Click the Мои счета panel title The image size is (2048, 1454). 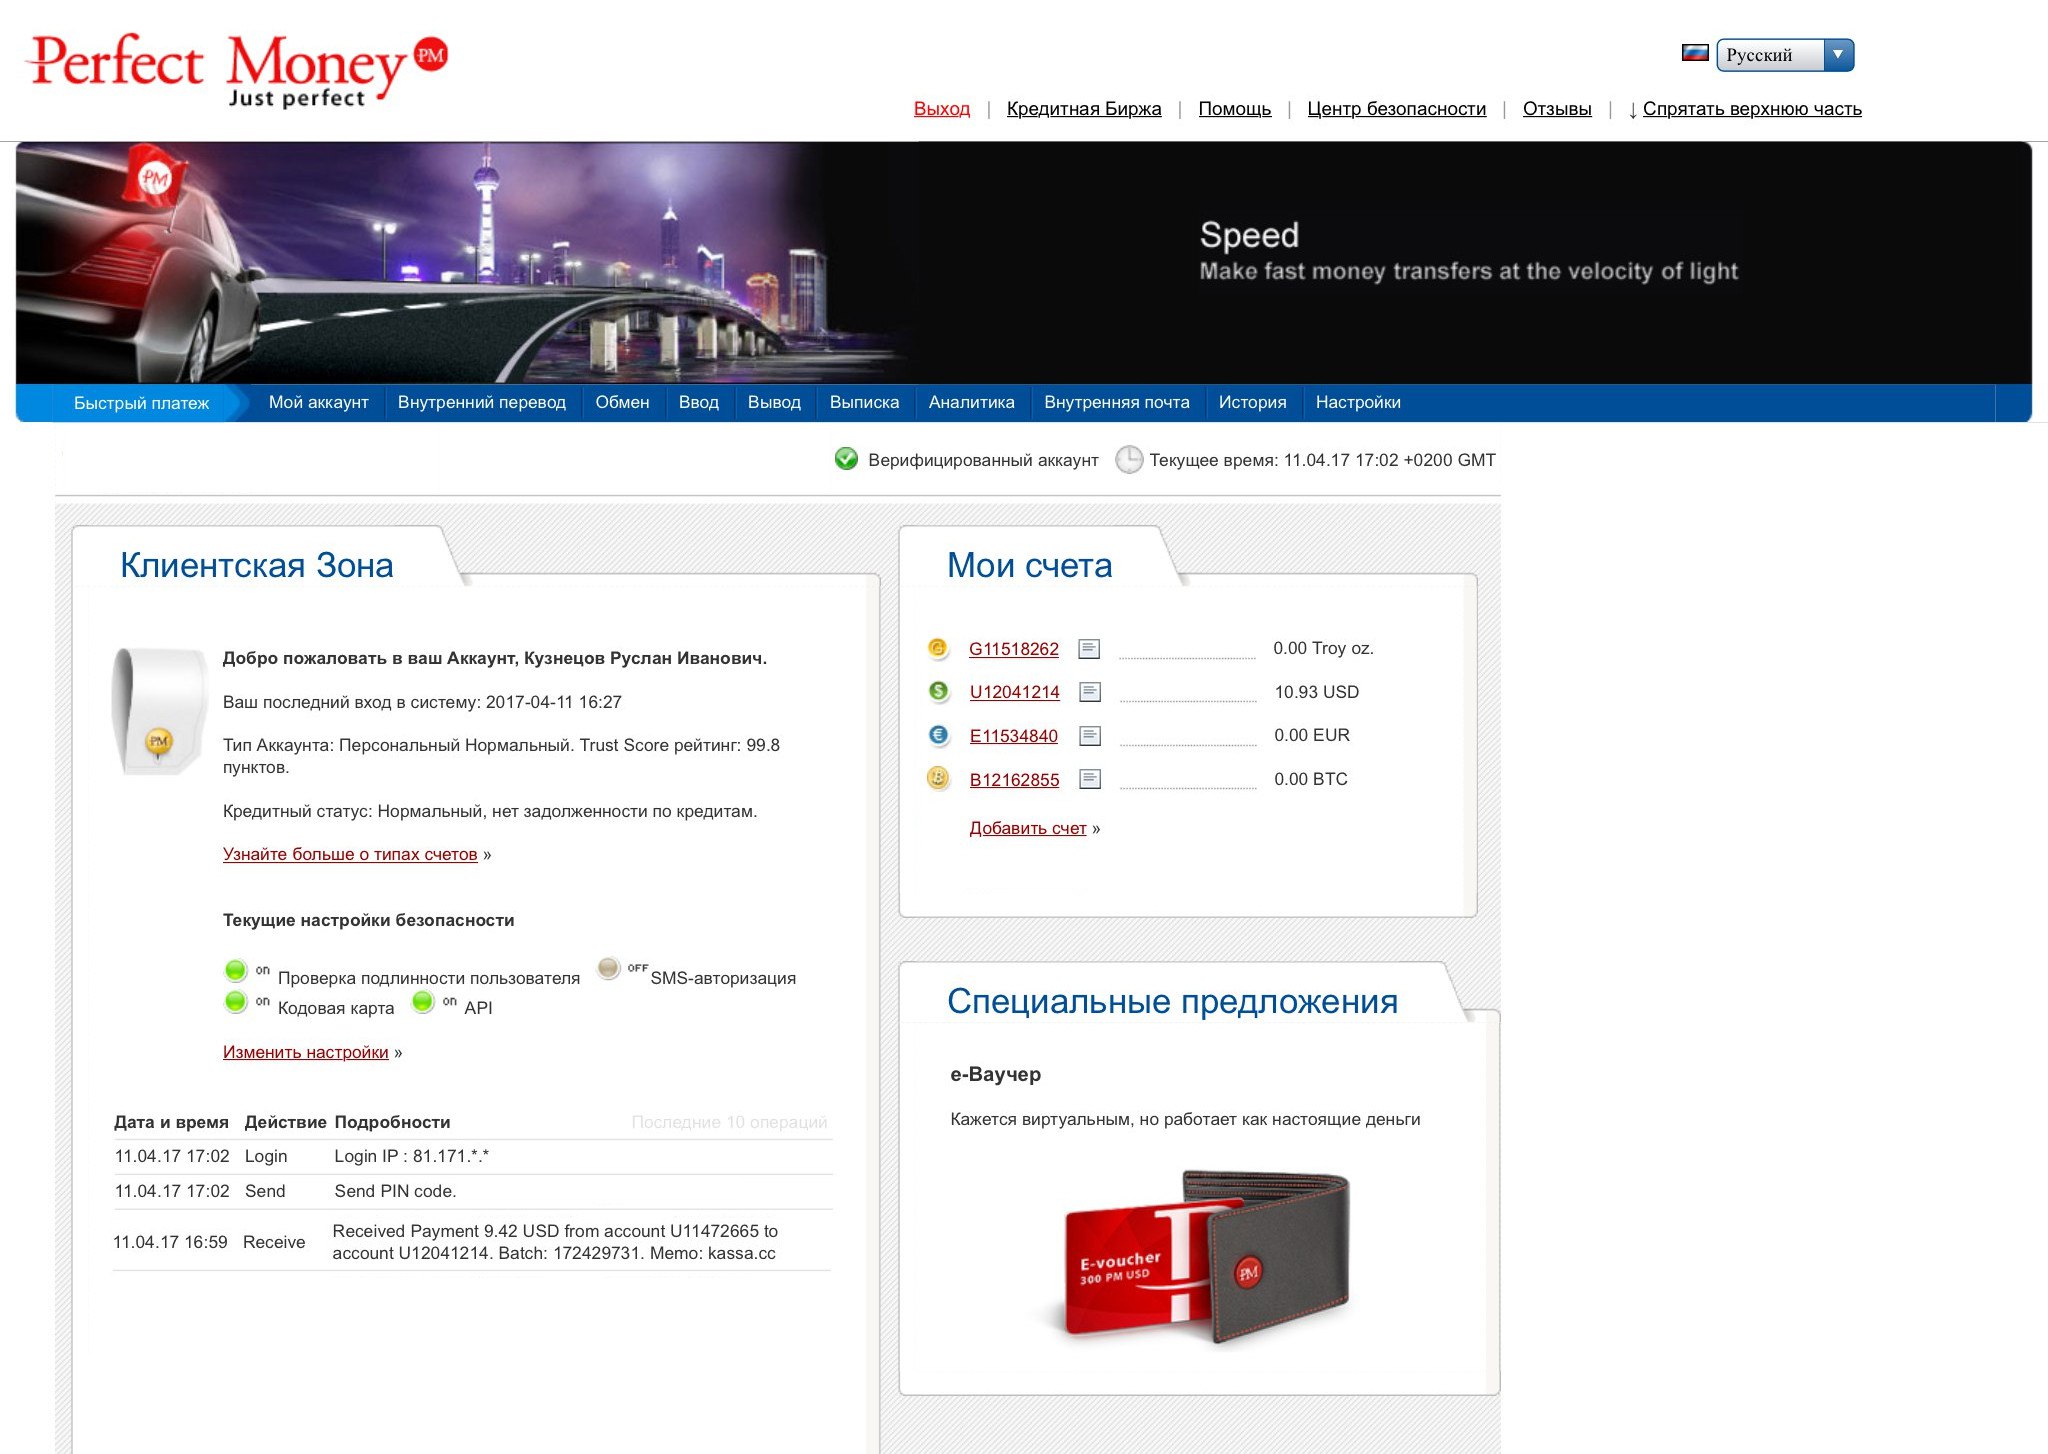tap(1029, 565)
